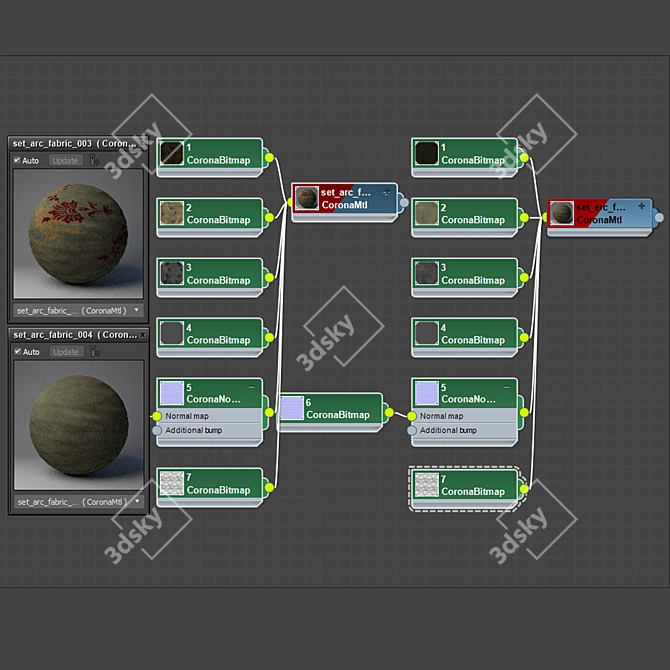The width and height of the screenshot is (670, 670).
Task: Click the floral sphere preview of set_arc_fabric_003
Action: point(78,234)
